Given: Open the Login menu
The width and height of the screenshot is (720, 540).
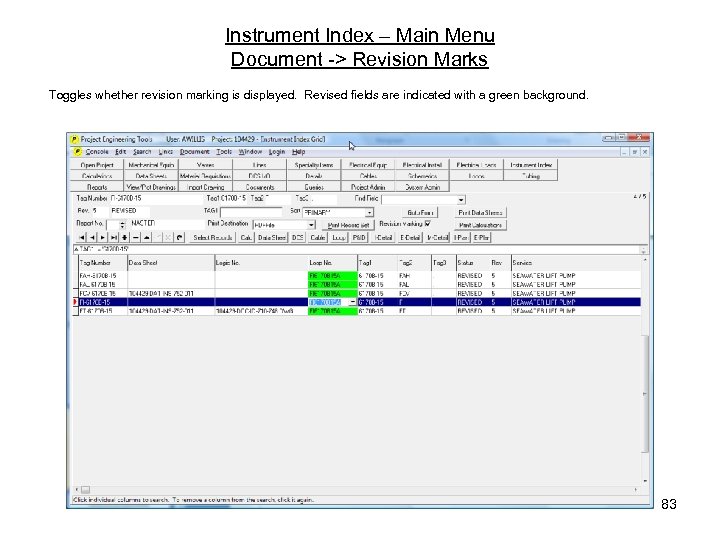Looking at the screenshot, I should (x=276, y=152).
